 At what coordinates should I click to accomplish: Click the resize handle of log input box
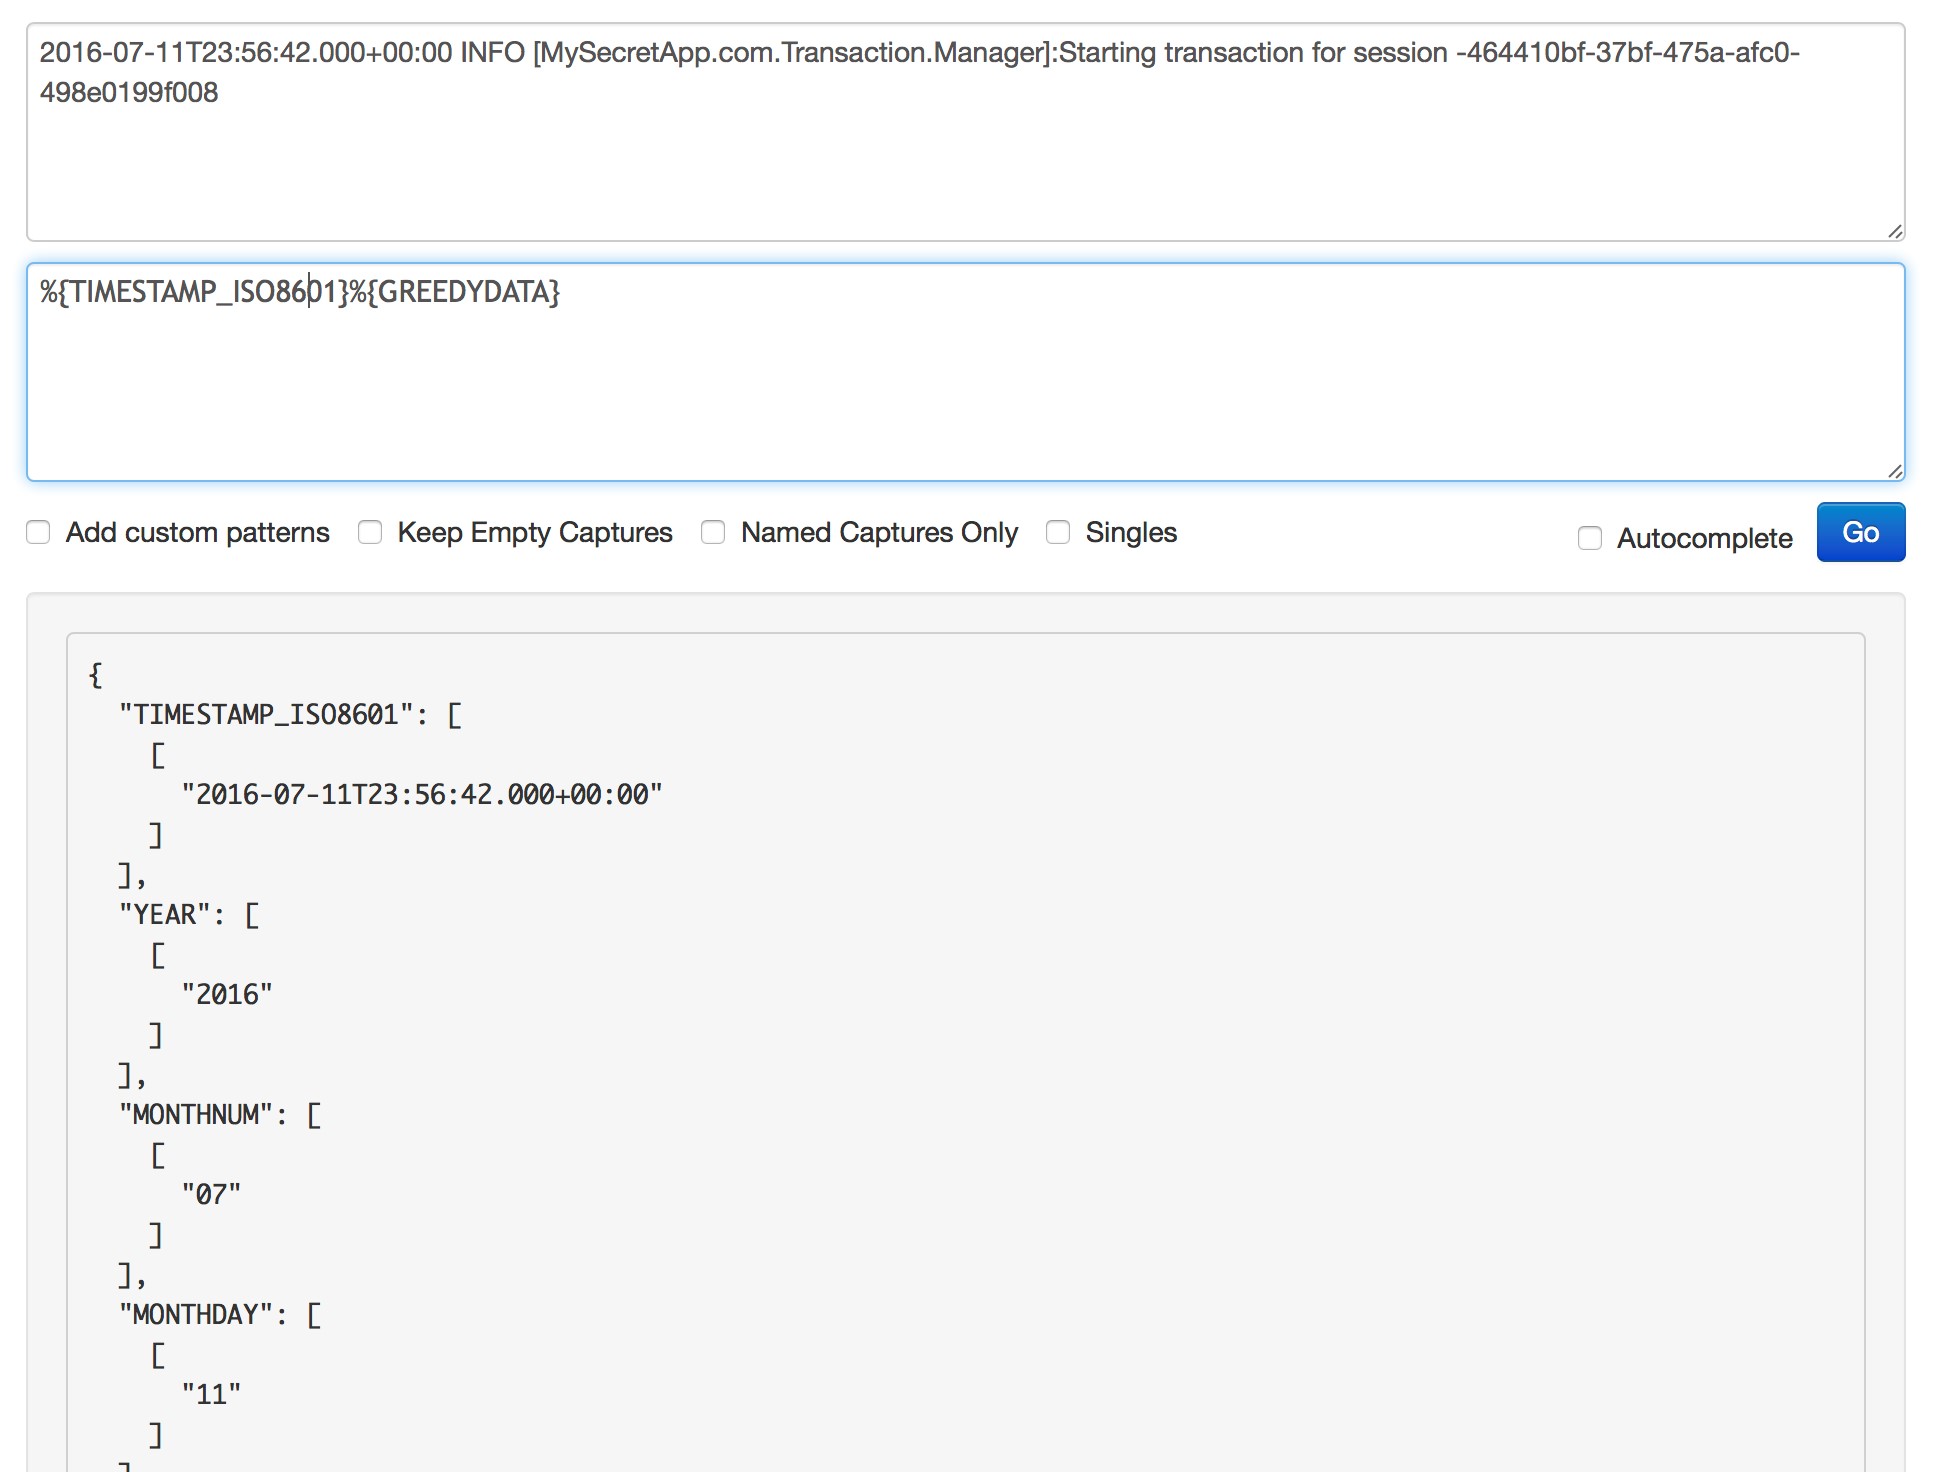[1894, 232]
